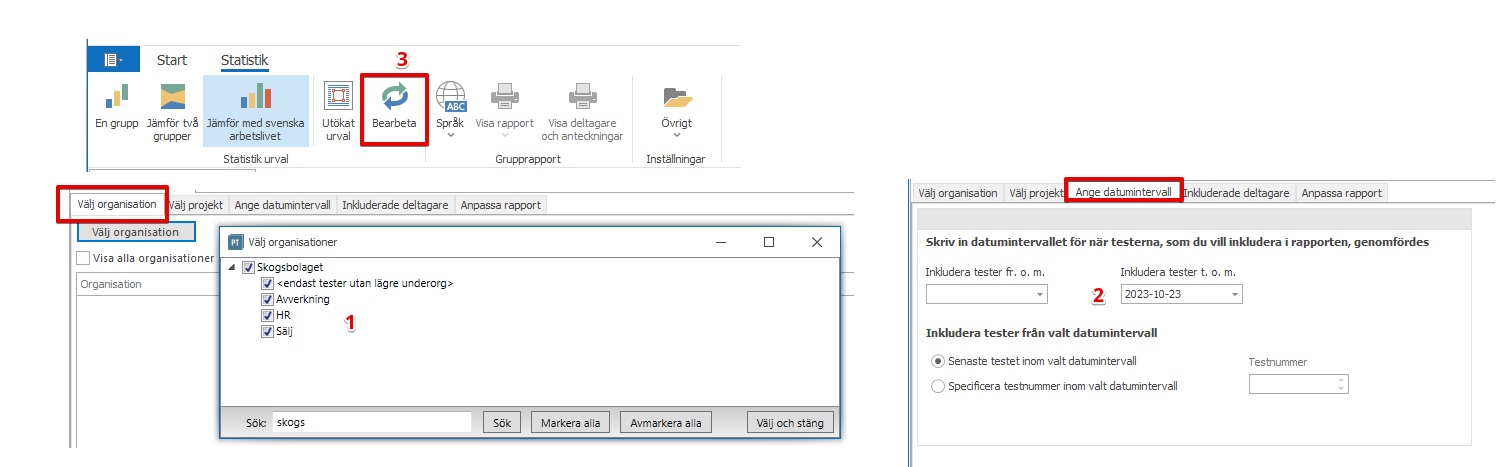Click the Skogsbolaget tree label

coord(290,268)
